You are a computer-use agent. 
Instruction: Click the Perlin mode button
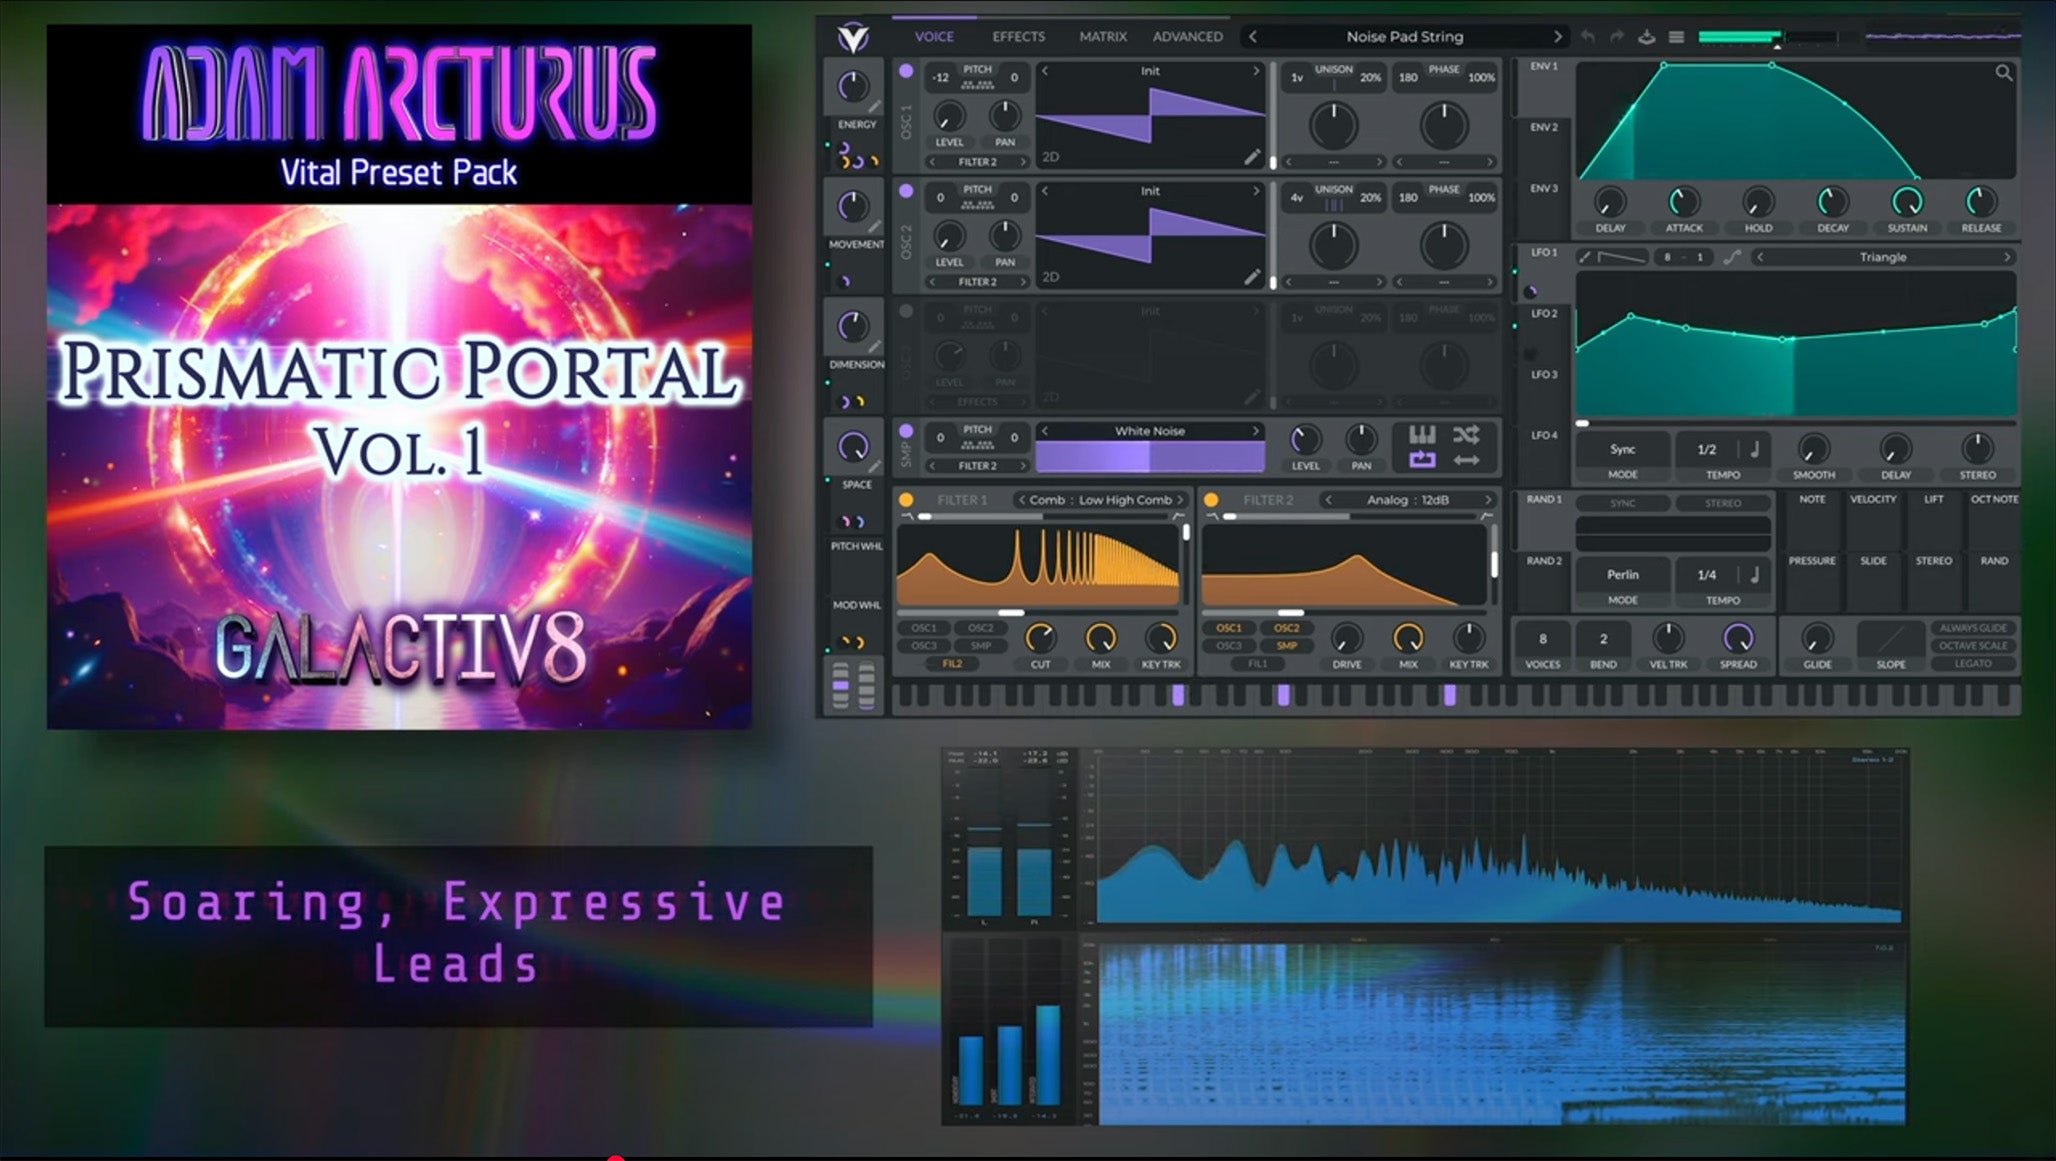pyautogui.click(x=1622, y=574)
